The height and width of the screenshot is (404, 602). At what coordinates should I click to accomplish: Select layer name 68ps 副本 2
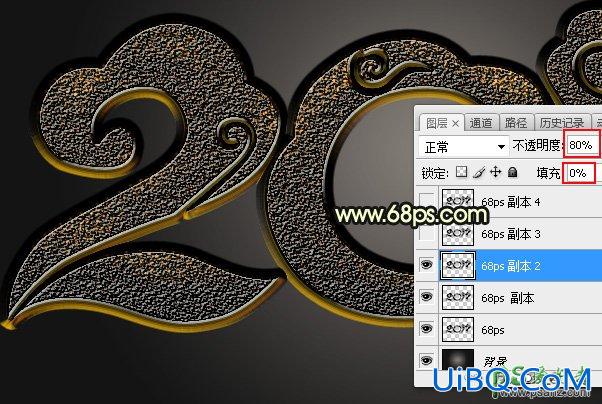[511, 266]
